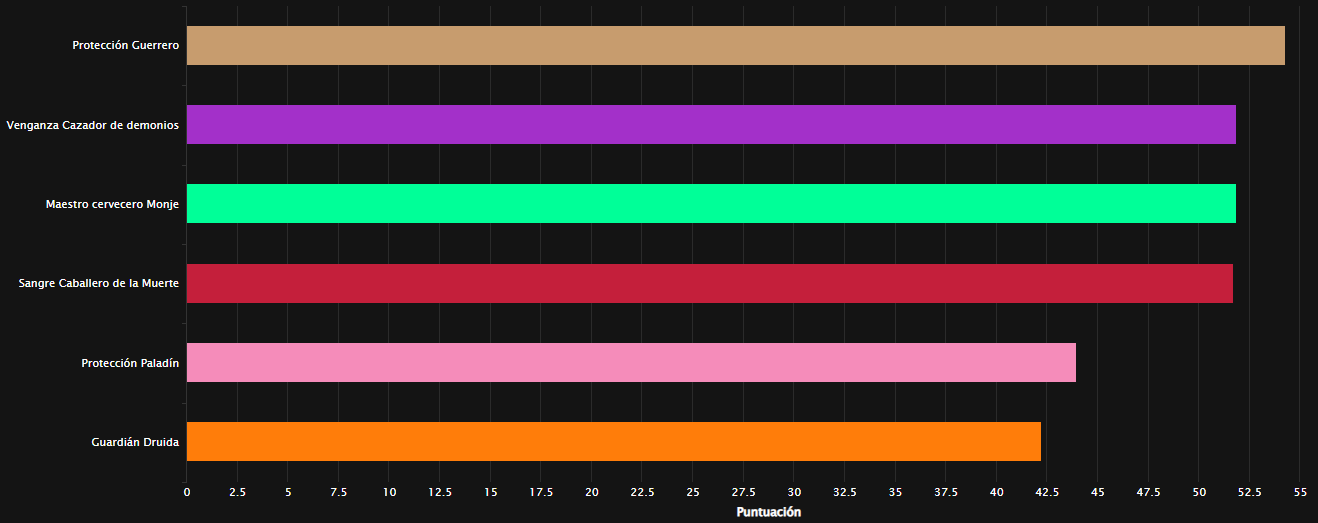Click the 37.5 x-axis tick label
The height and width of the screenshot is (523, 1318).
point(946,492)
